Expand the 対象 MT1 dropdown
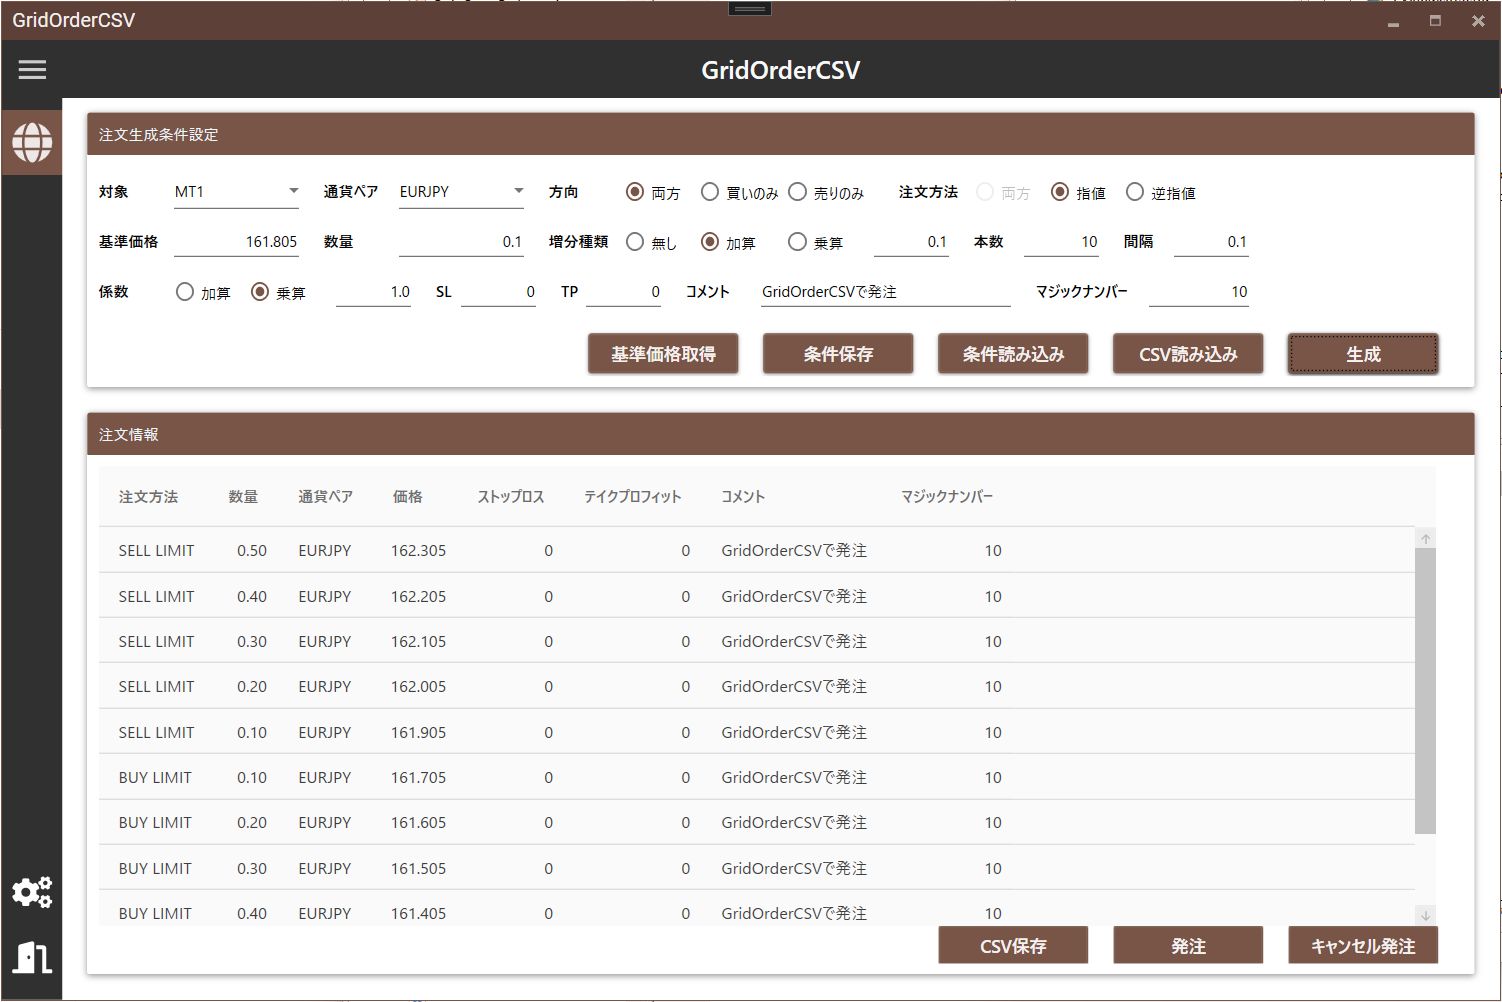The width and height of the screenshot is (1502, 1002). click(293, 191)
